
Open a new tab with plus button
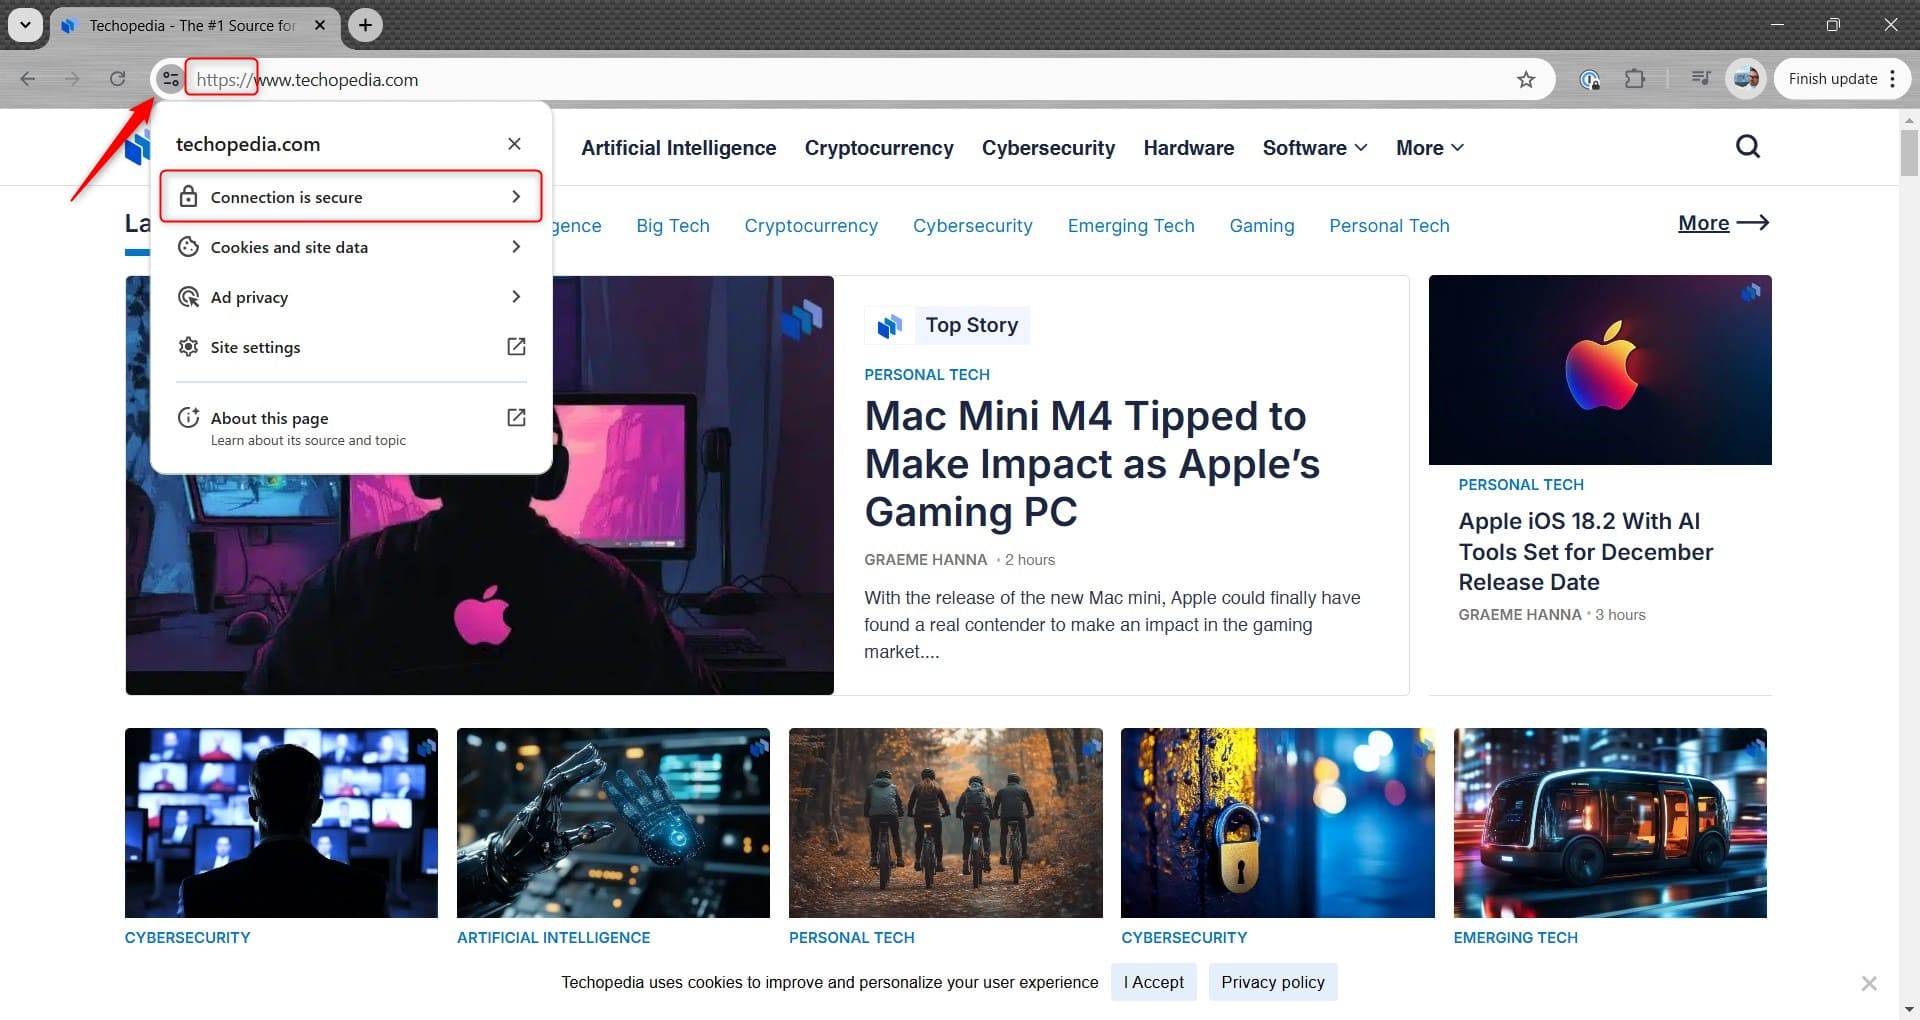click(x=365, y=25)
